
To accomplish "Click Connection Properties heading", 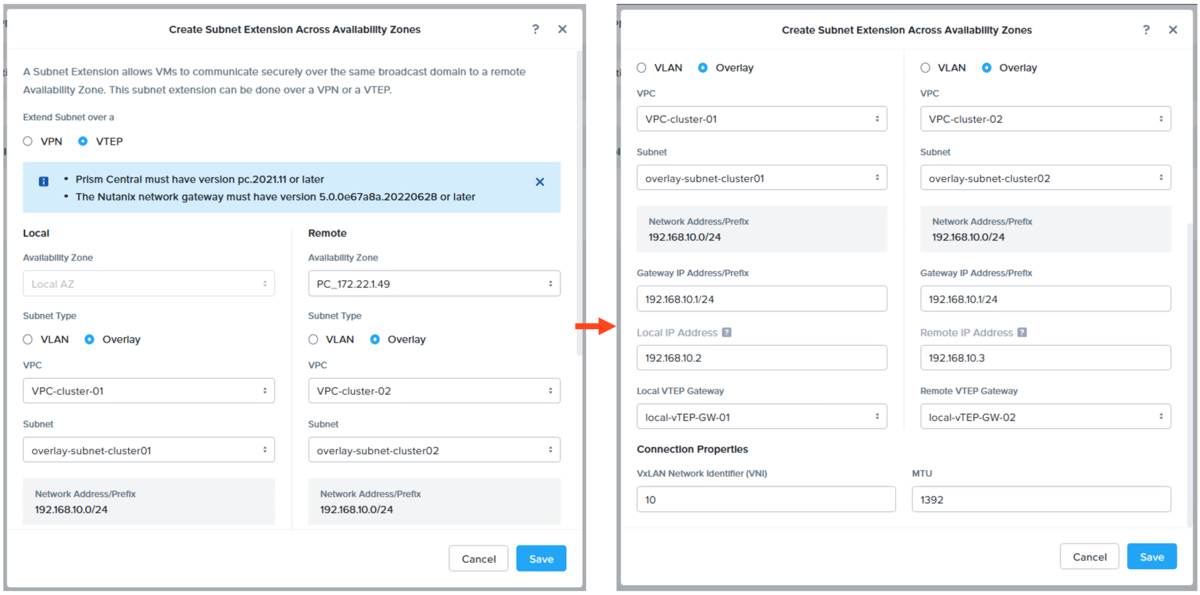I will tap(692, 449).
